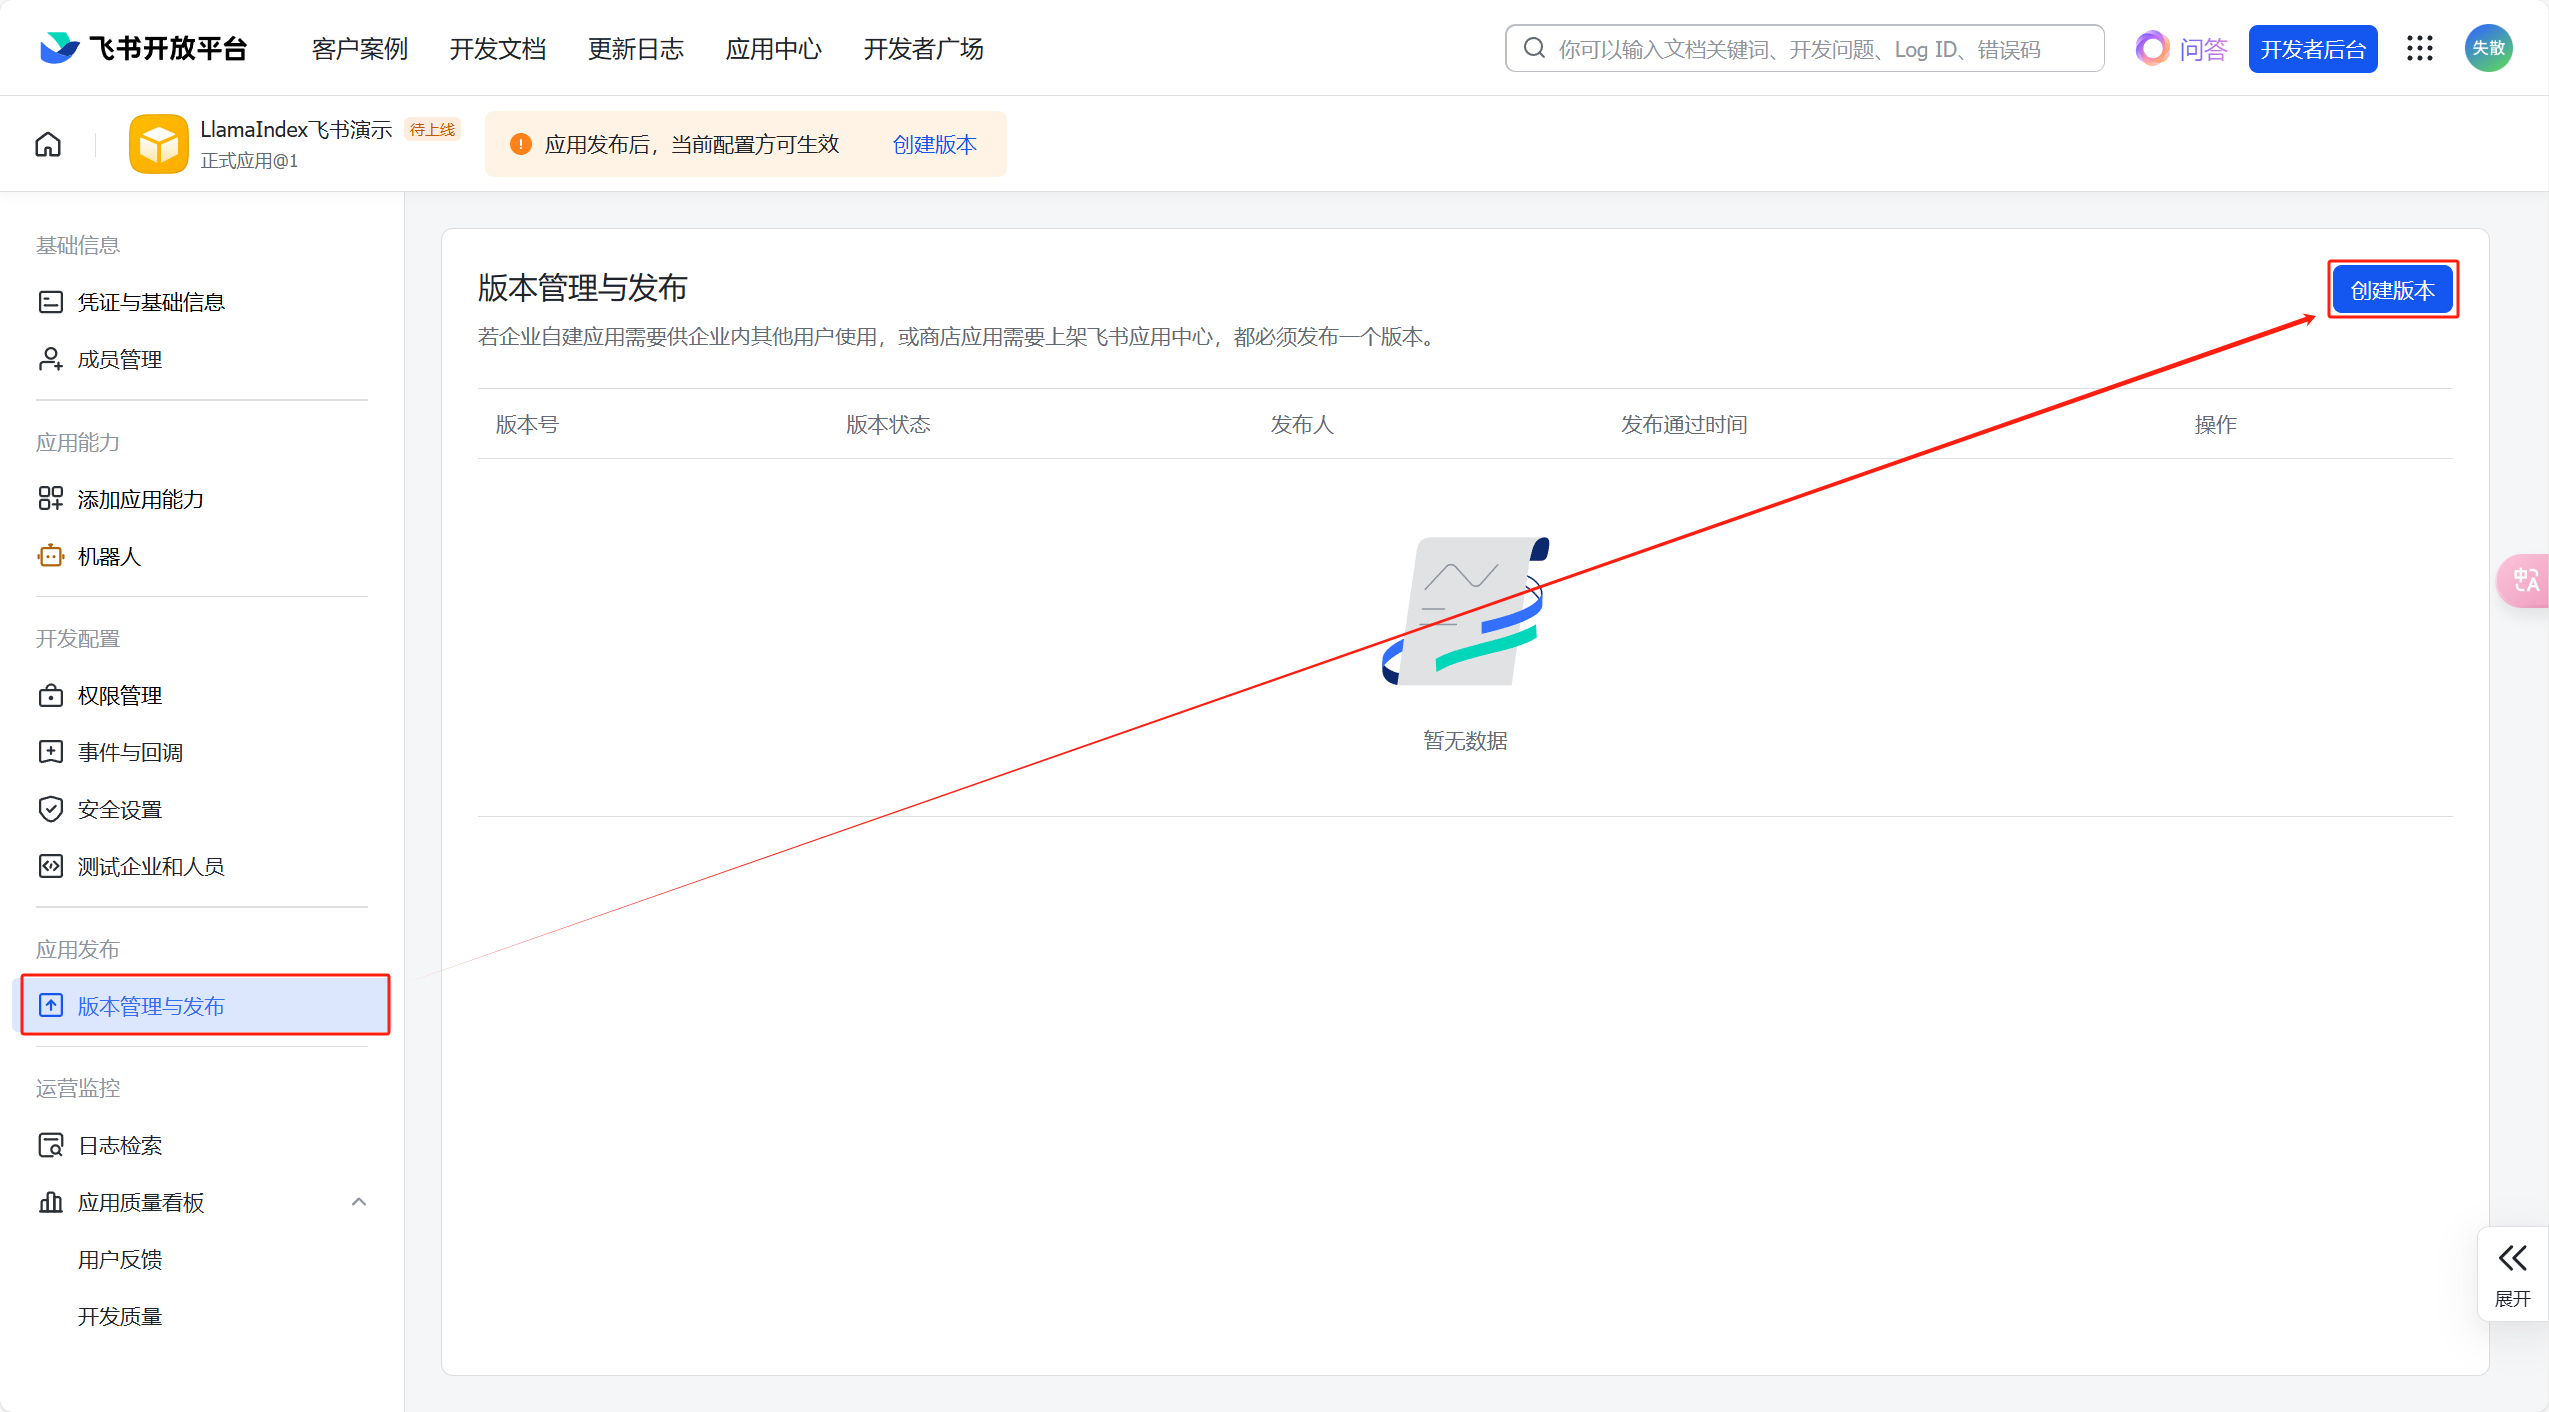Click the 创建版本 link in the orange banner
The image size is (2549, 1412).
934,145
